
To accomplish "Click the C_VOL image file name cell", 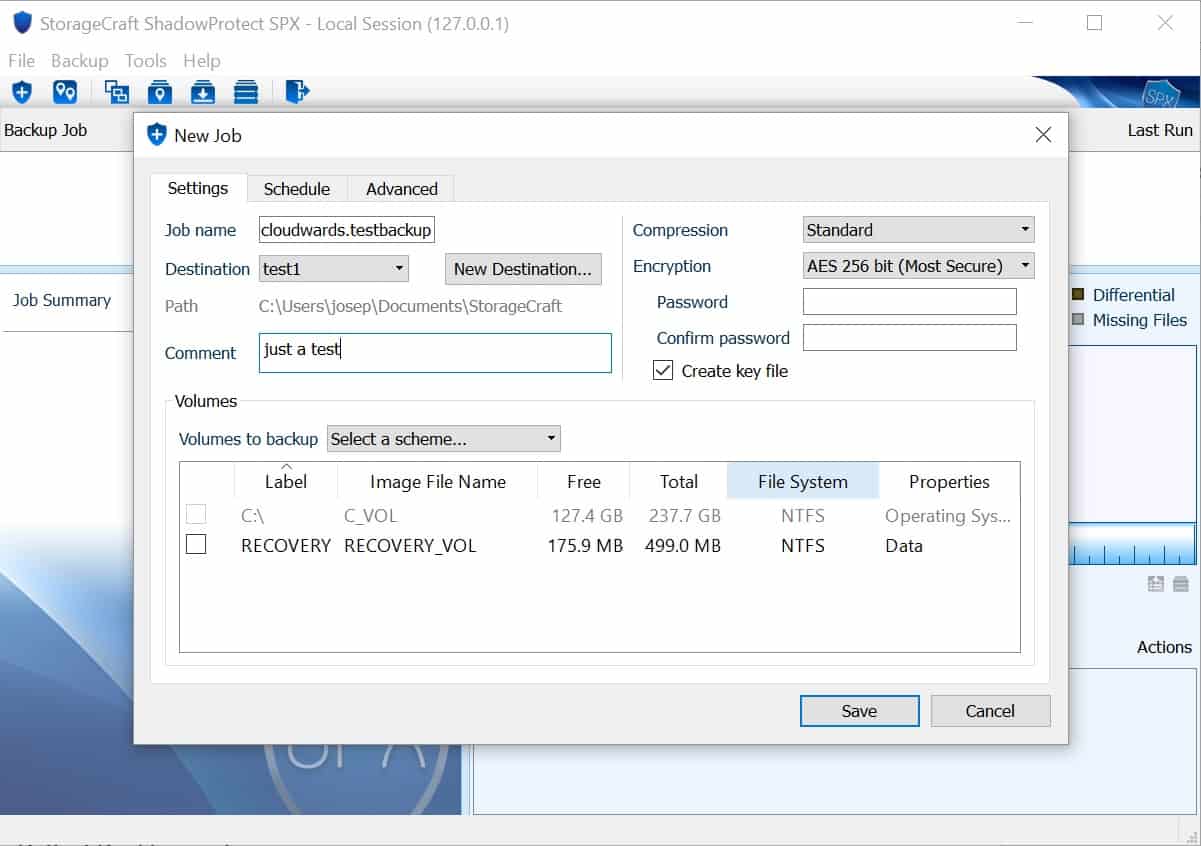I will 371,516.
